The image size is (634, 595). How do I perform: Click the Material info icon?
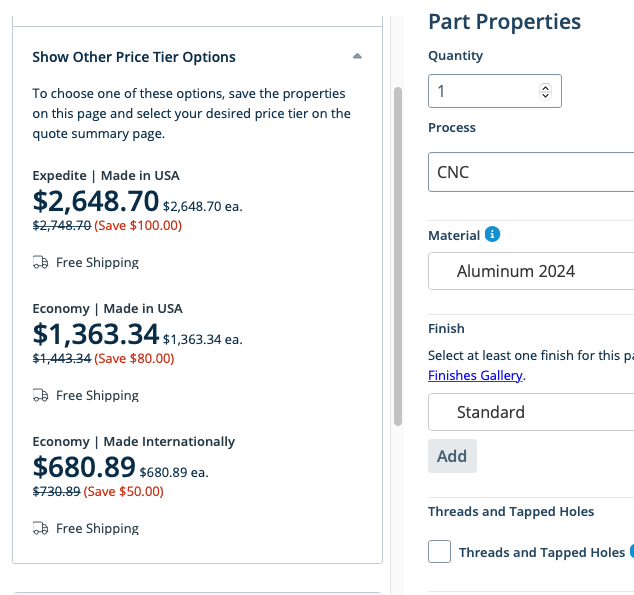click(x=492, y=234)
